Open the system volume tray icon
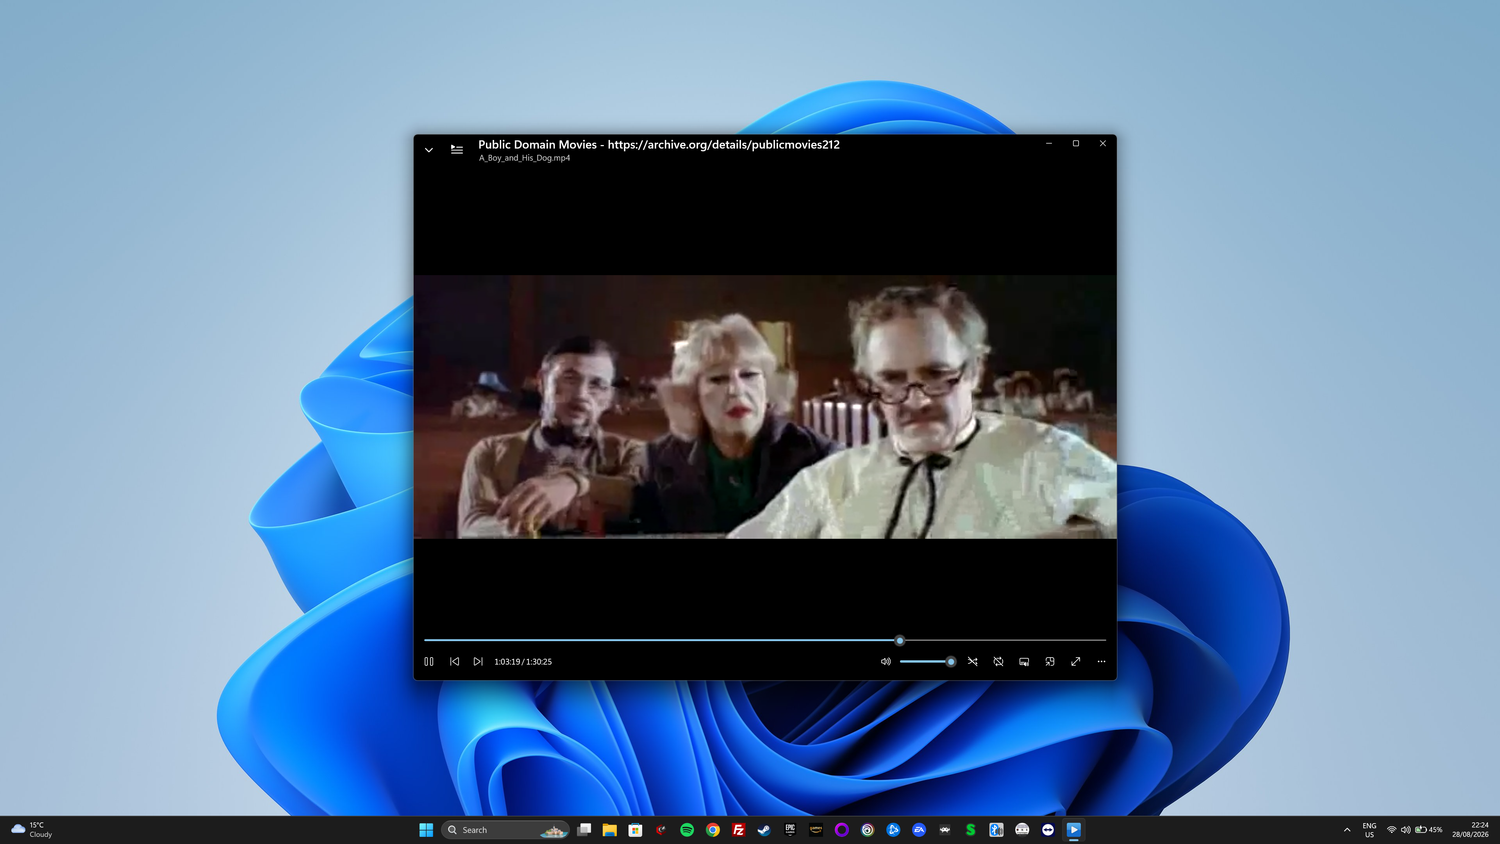This screenshot has height=844, width=1500. pos(1405,830)
